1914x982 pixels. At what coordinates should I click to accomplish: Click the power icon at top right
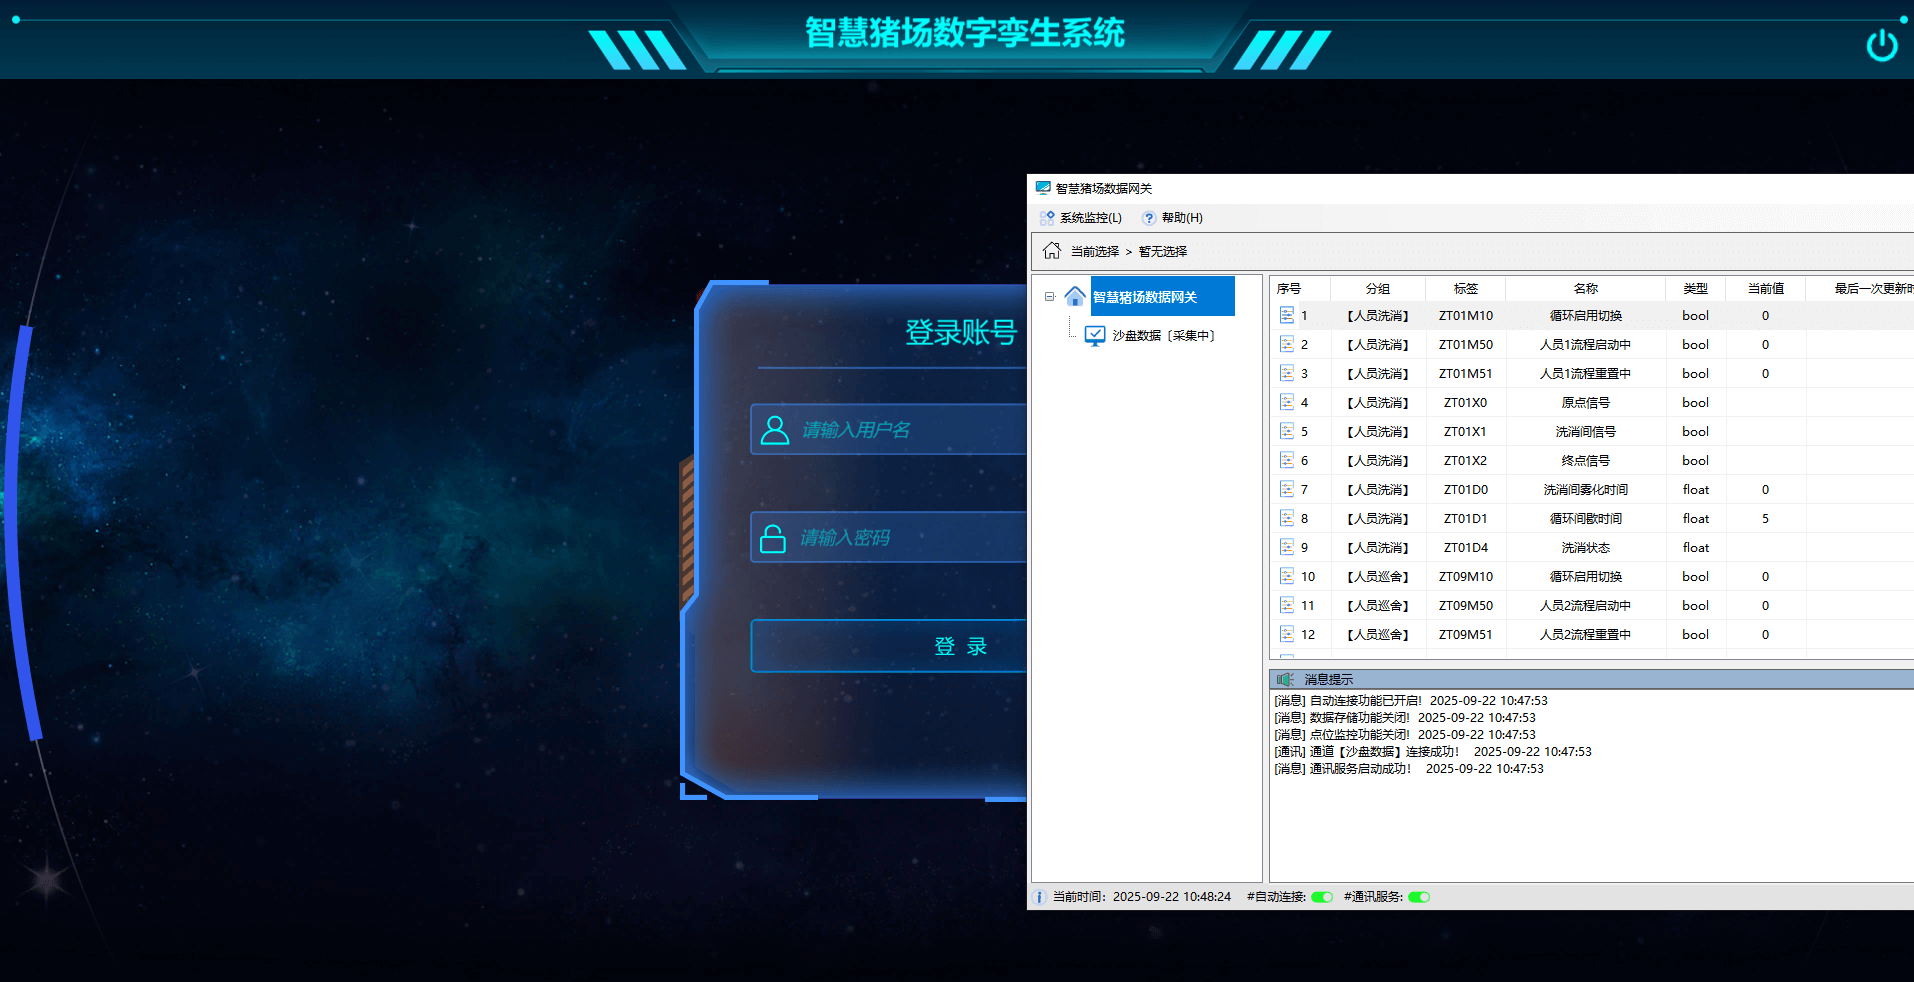click(x=1881, y=45)
